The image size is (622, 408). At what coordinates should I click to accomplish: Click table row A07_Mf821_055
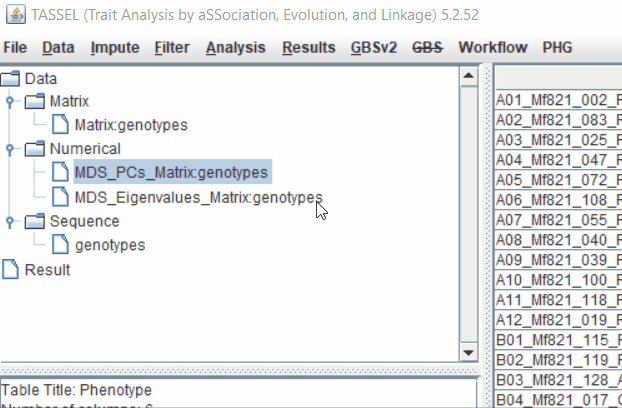[x=559, y=220]
